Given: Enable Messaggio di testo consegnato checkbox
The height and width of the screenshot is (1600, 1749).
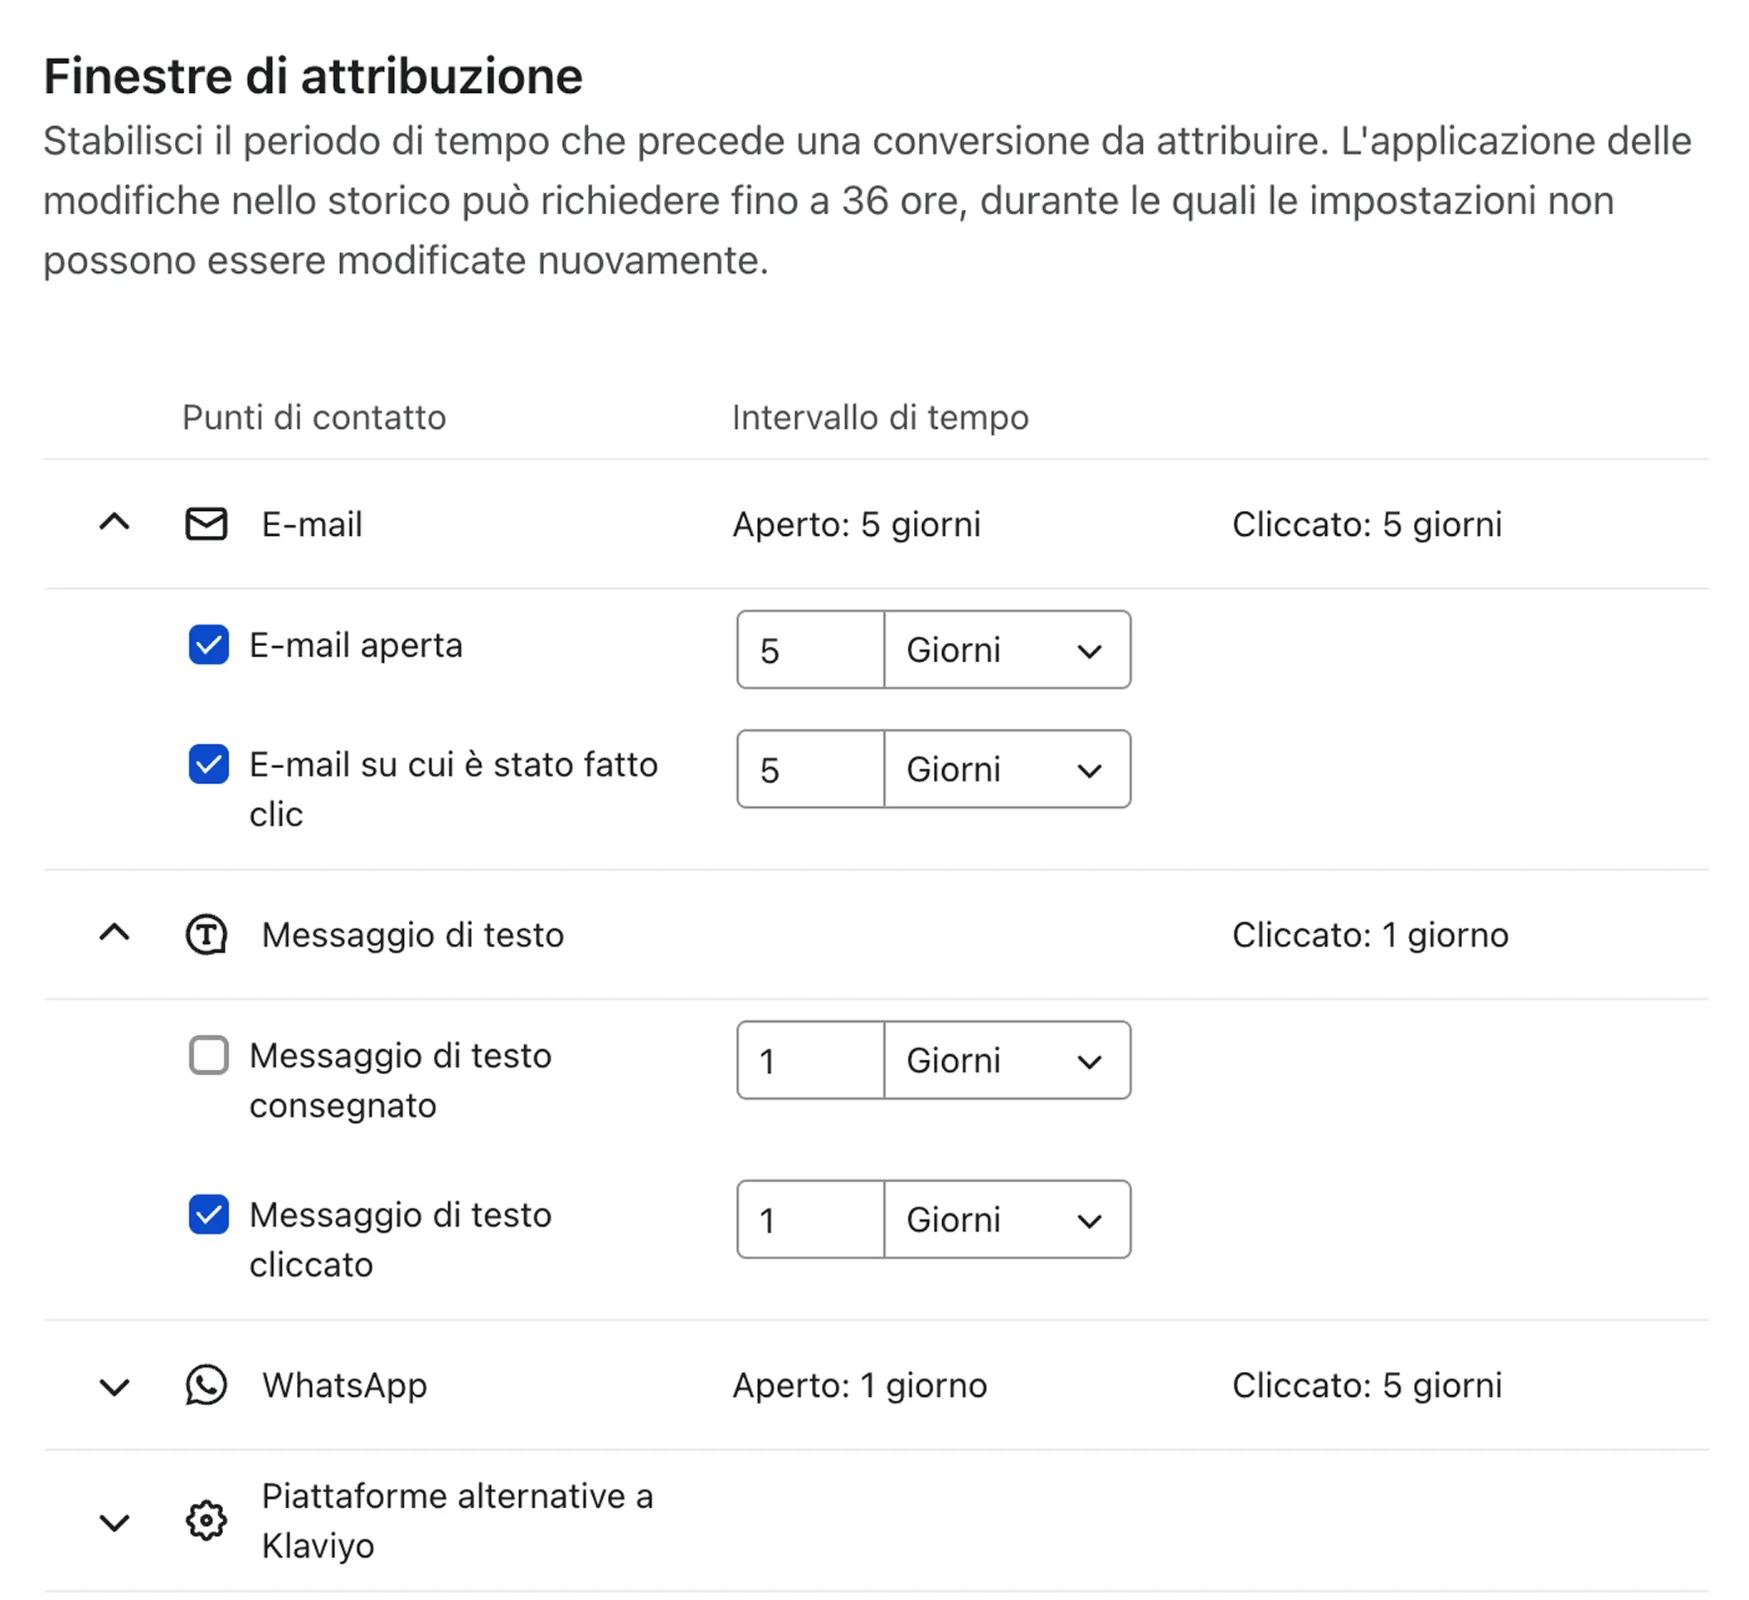Looking at the screenshot, I should [x=209, y=1055].
